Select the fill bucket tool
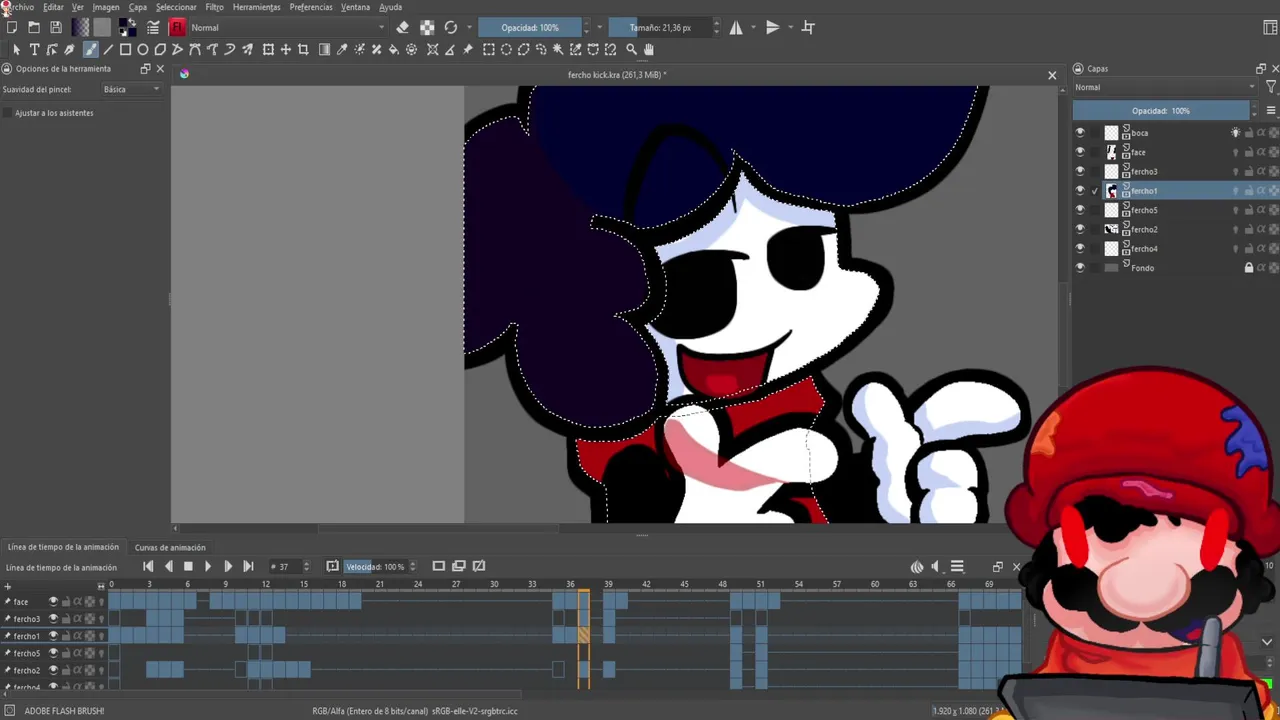This screenshot has width=1280, height=720. tap(393, 49)
